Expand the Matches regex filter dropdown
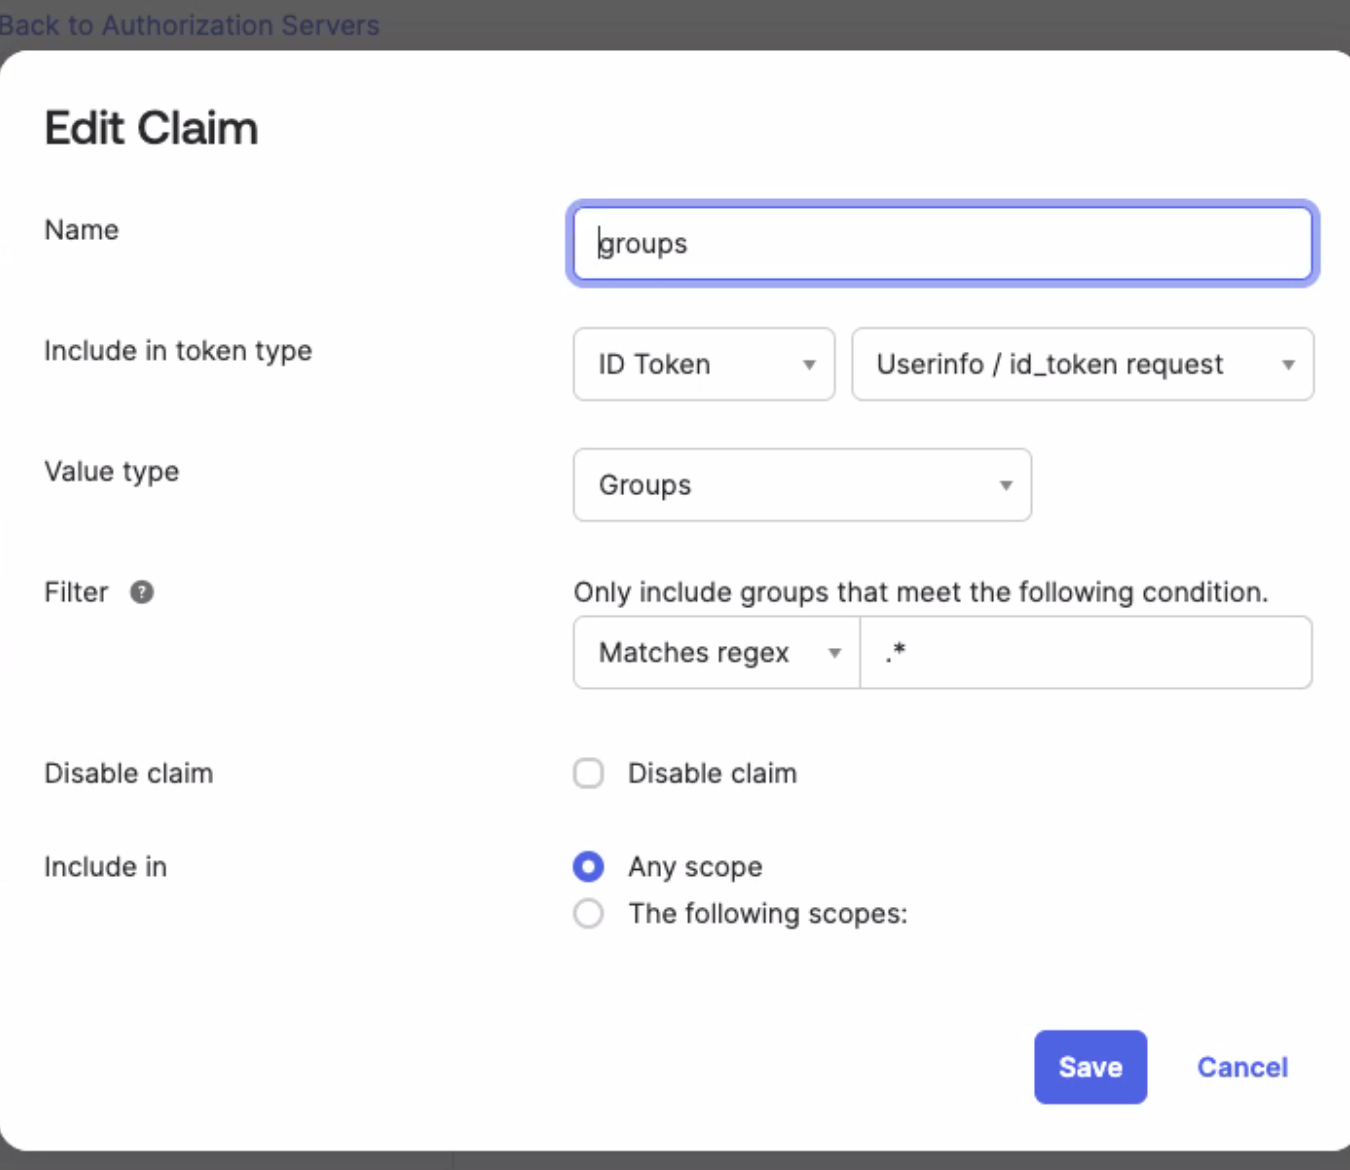This screenshot has height=1170, width=1350. coord(716,653)
